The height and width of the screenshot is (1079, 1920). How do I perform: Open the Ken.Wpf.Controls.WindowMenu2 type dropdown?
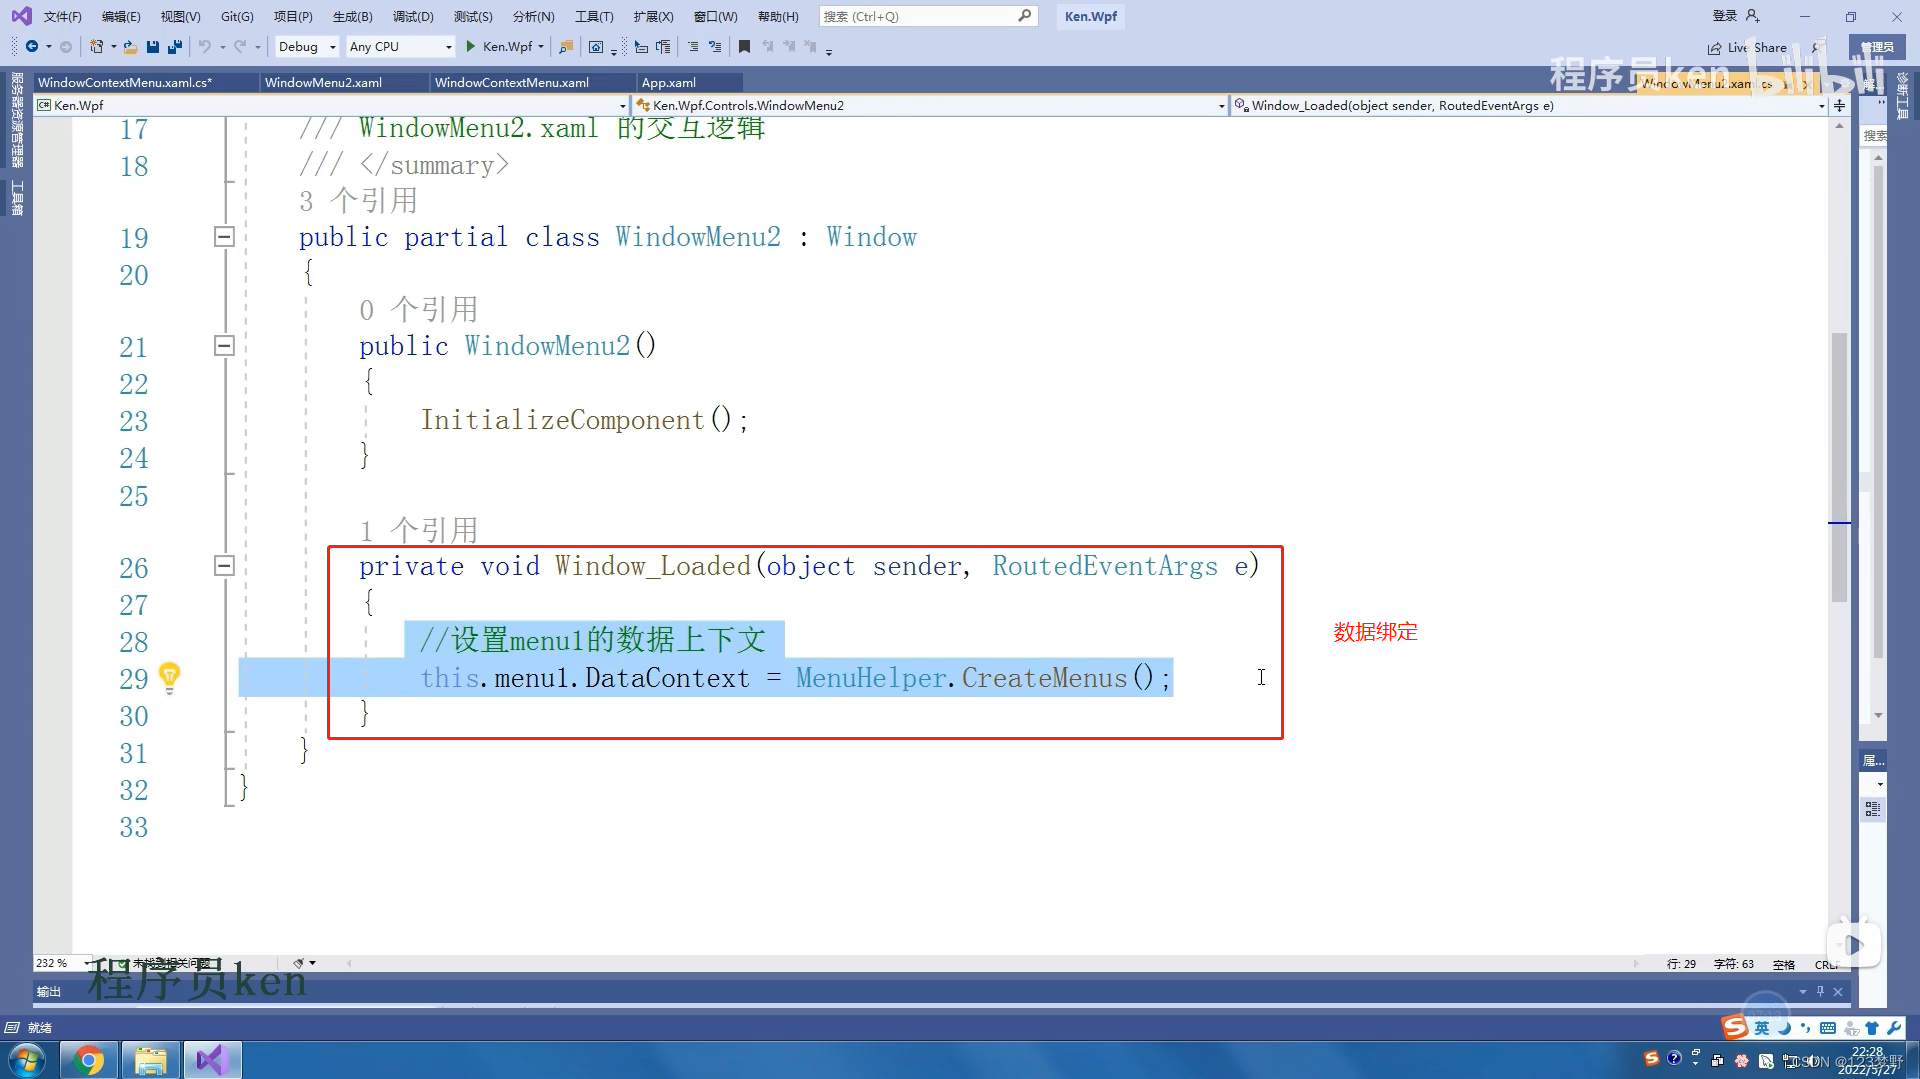pyautogui.click(x=930, y=105)
